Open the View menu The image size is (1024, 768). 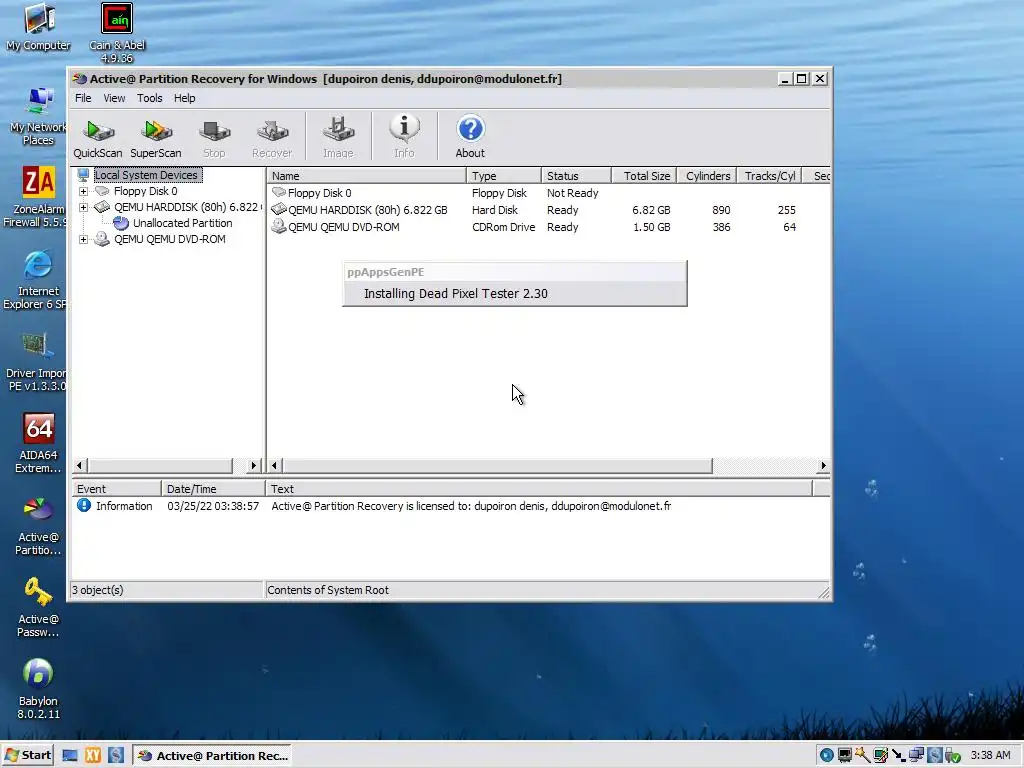pos(114,98)
